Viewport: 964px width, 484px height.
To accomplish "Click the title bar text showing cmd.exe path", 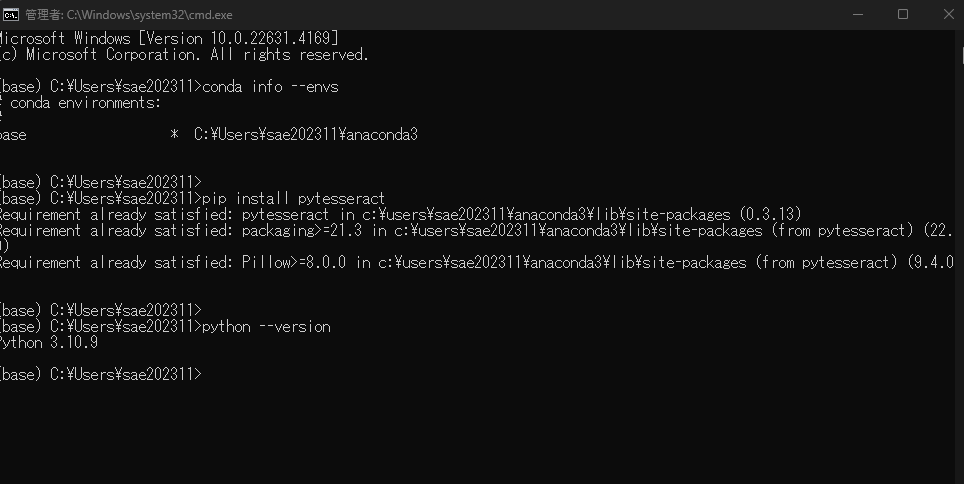I will pos(128,15).
